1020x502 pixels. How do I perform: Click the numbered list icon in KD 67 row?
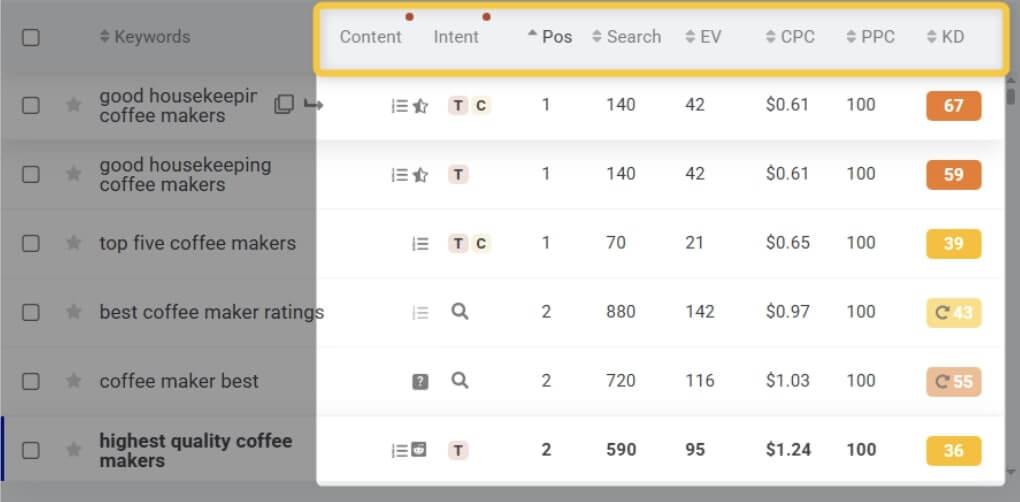pyautogui.click(x=399, y=105)
